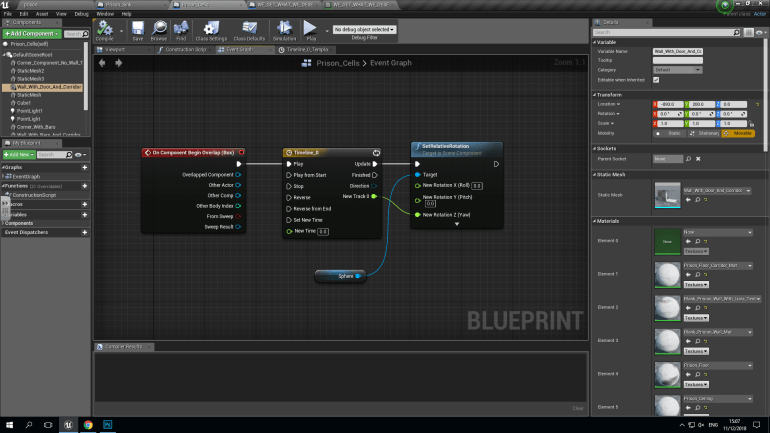Click the Details search field
The image size is (770, 433).
666,32
